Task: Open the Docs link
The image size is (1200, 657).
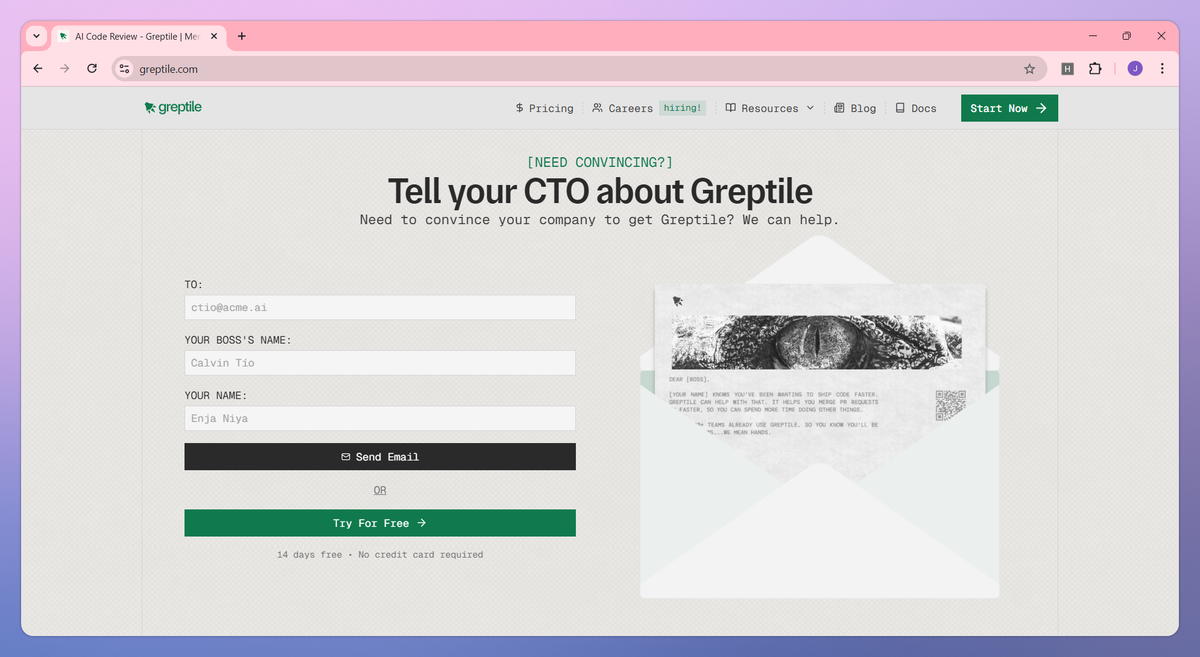Action: click(916, 108)
